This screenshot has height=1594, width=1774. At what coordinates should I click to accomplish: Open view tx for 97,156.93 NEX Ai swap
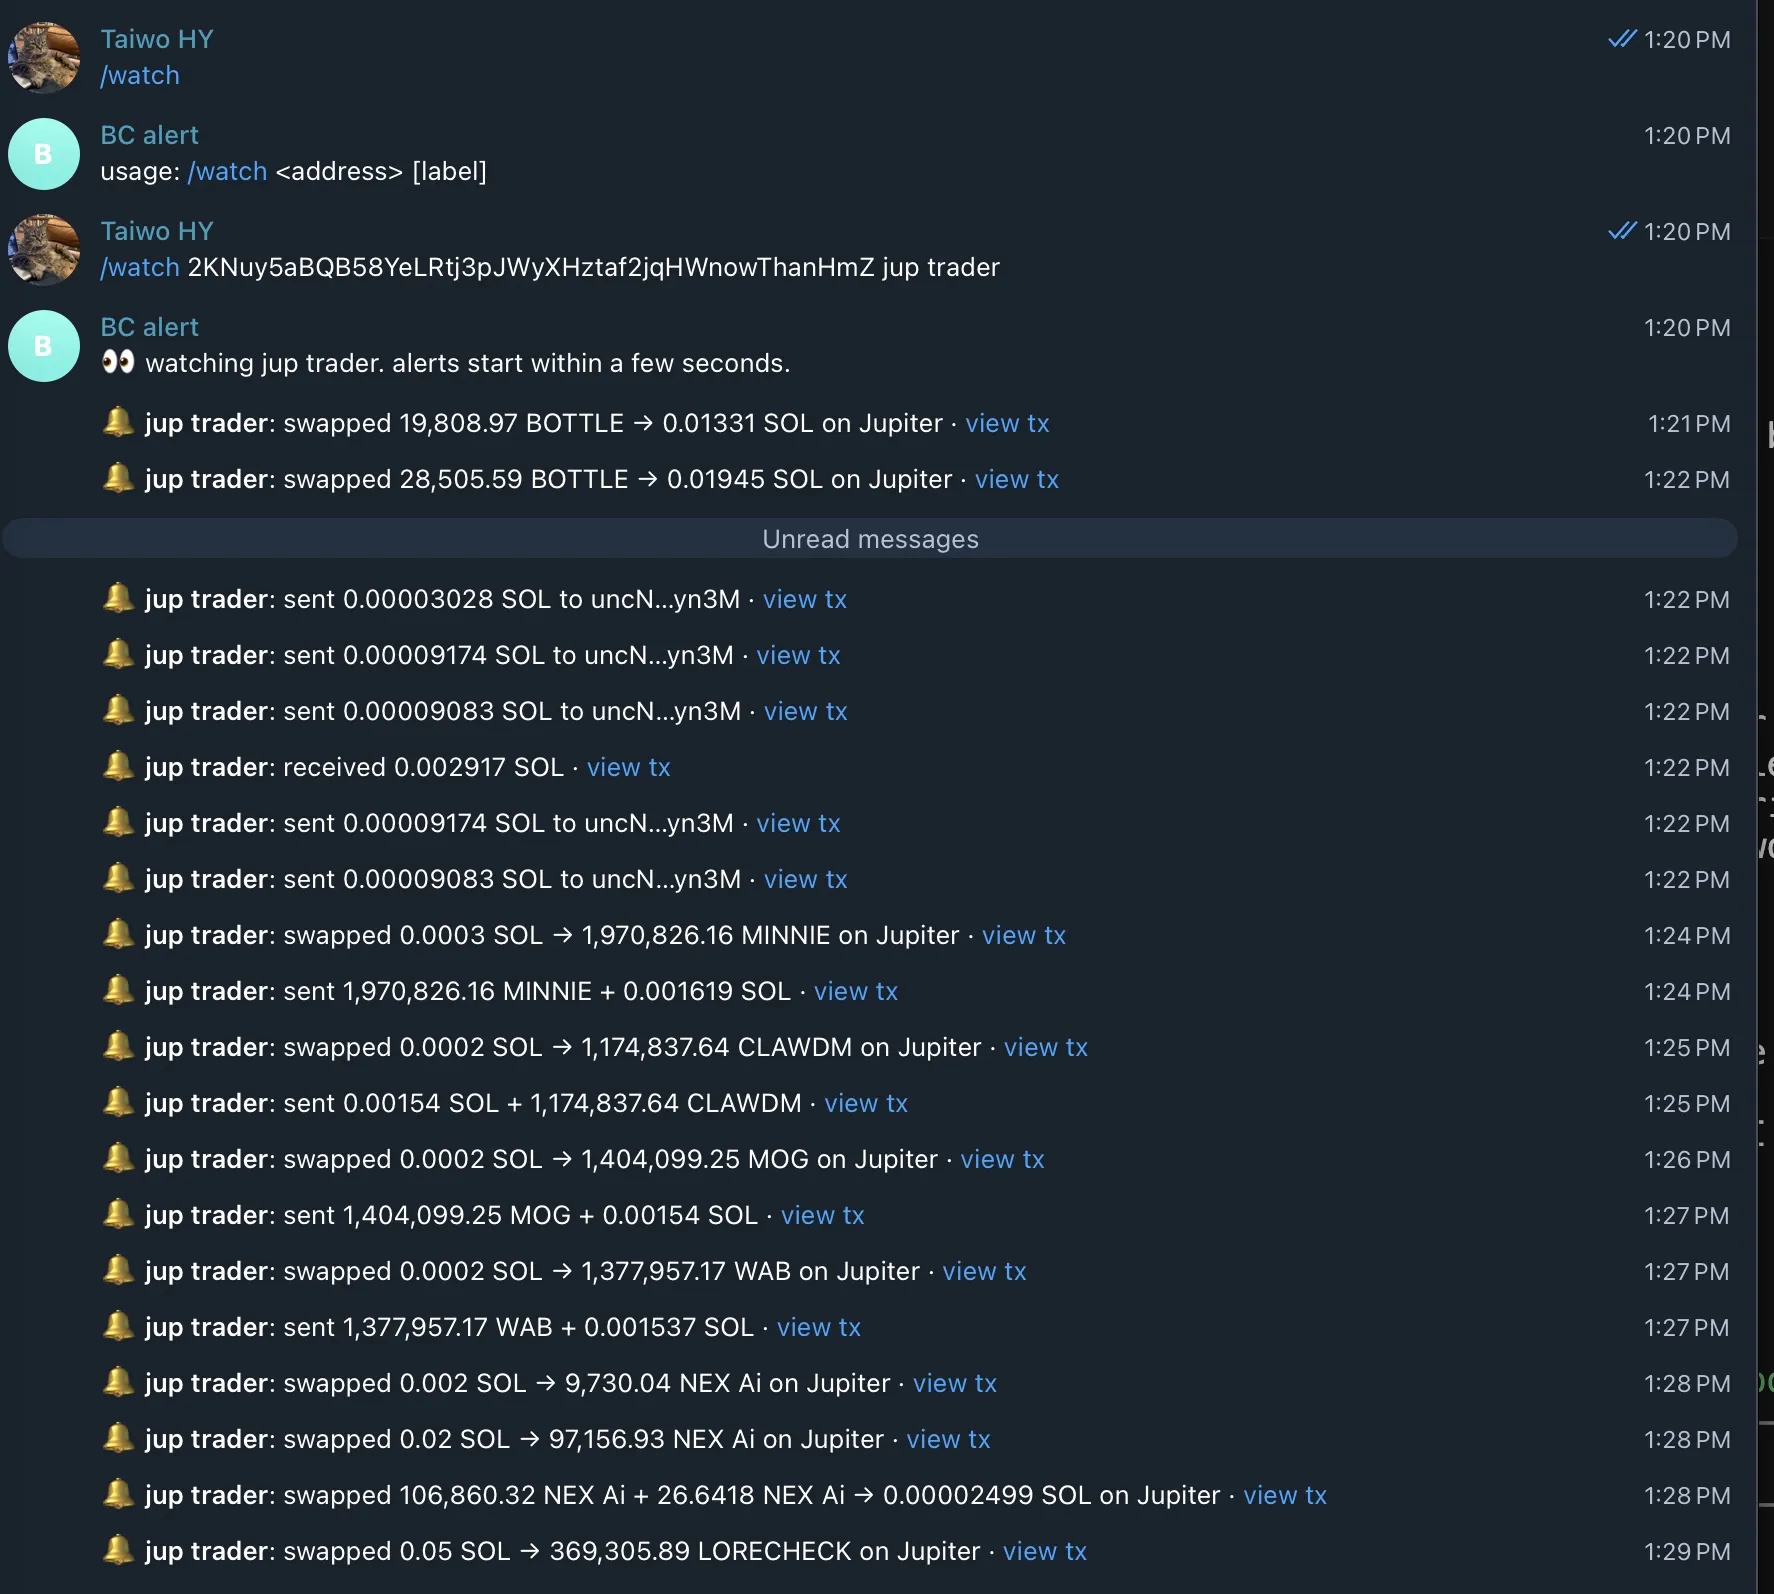(949, 1440)
